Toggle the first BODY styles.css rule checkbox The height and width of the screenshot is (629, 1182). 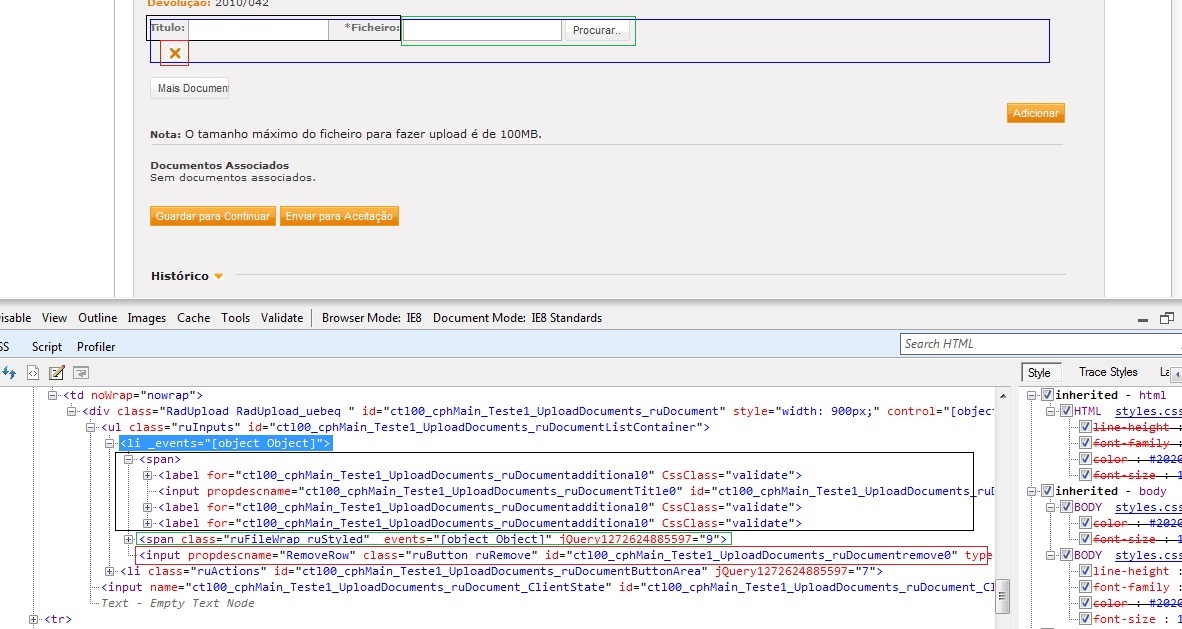click(1066, 507)
